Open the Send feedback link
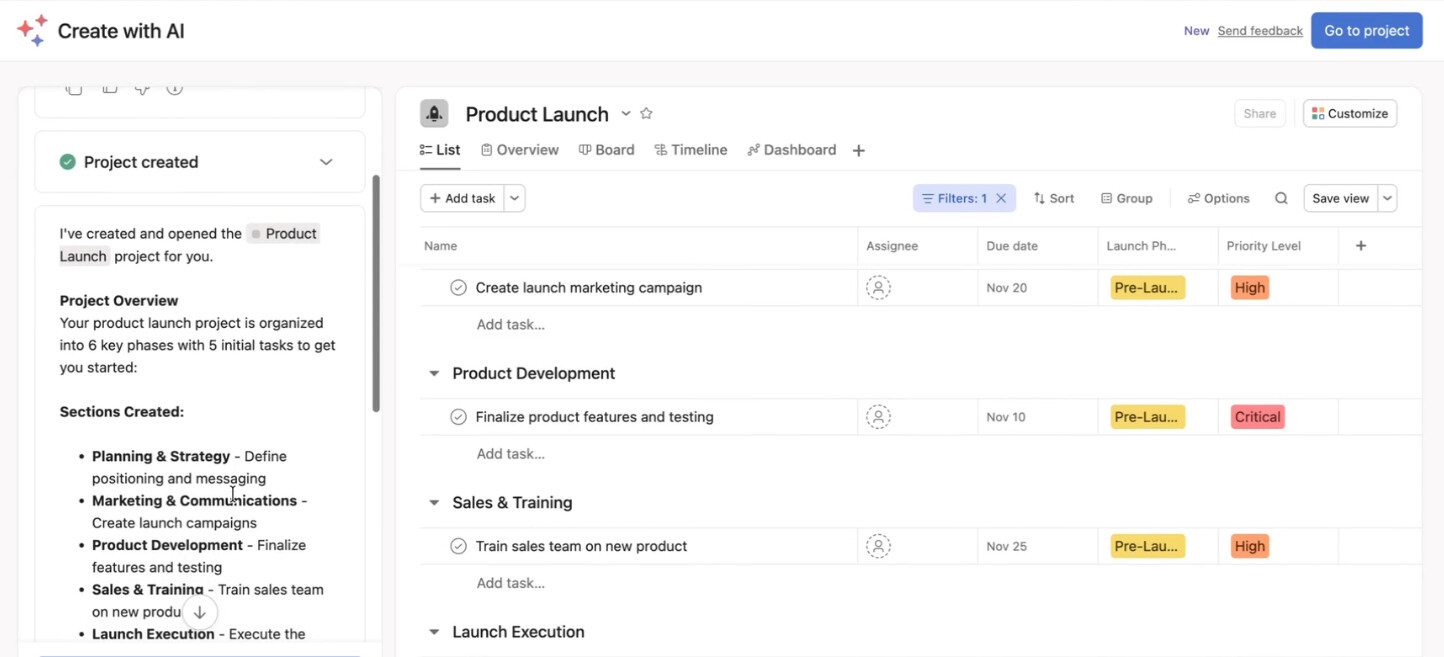The height and width of the screenshot is (657, 1444). click(x=1260, y=31)
